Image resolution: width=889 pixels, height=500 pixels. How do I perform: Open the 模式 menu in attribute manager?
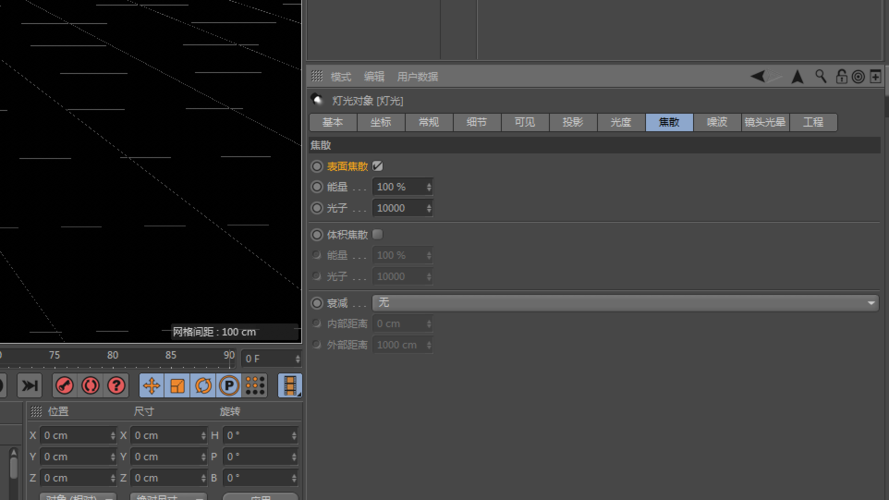point(341,77)
